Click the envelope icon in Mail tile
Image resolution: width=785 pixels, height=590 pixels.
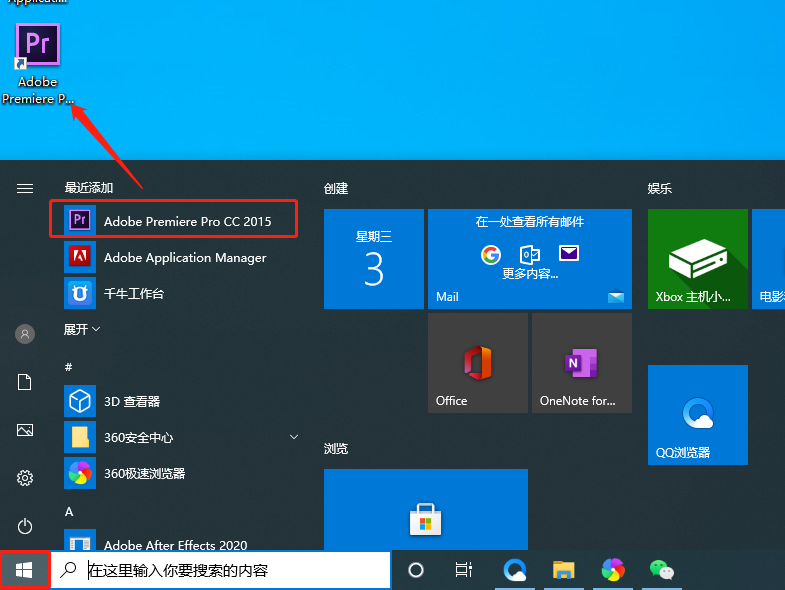[569, 253]
